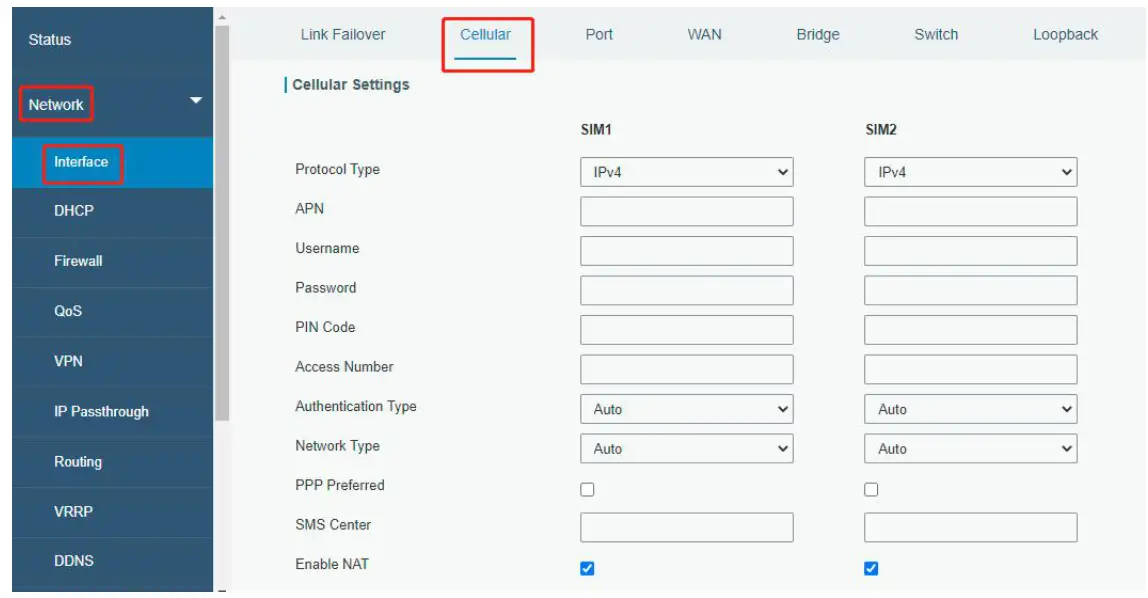Enable PPP Preferred for SIM1
1148x598 pixels.
point(587,489)
